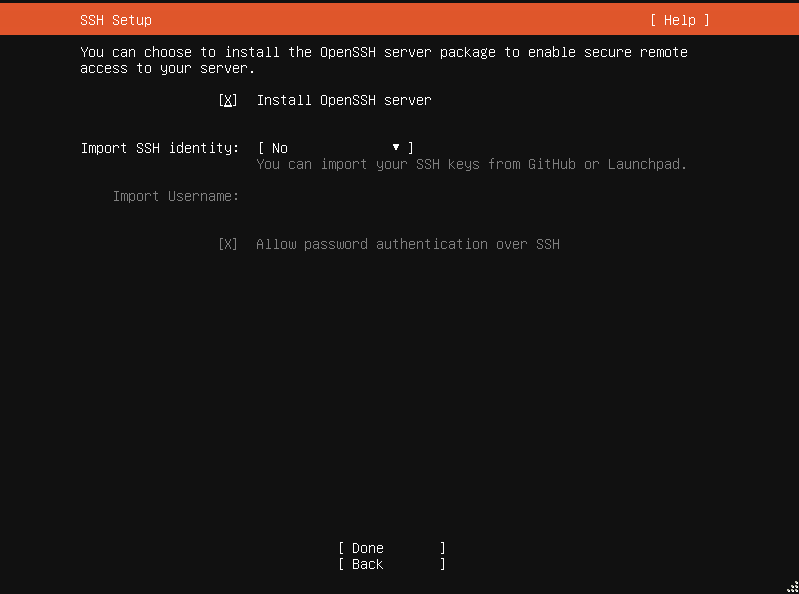The height and width of the screenshot is (594, 799).
Task: Open the Import SSH identity dropdown
Action: 336,148
